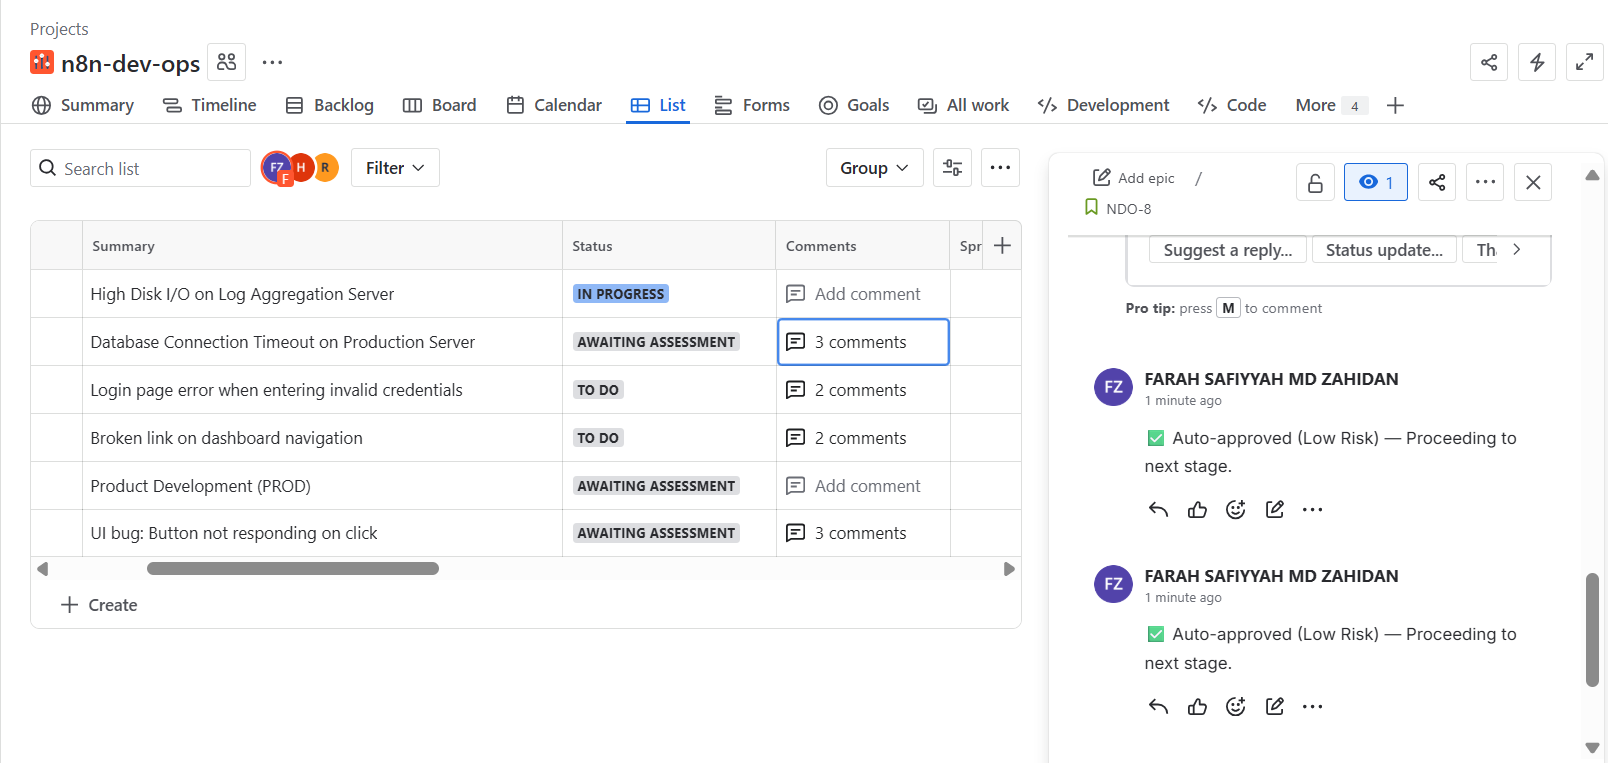
Task: Expand the Filter dropdown
Action: click(x=395, y=168)
